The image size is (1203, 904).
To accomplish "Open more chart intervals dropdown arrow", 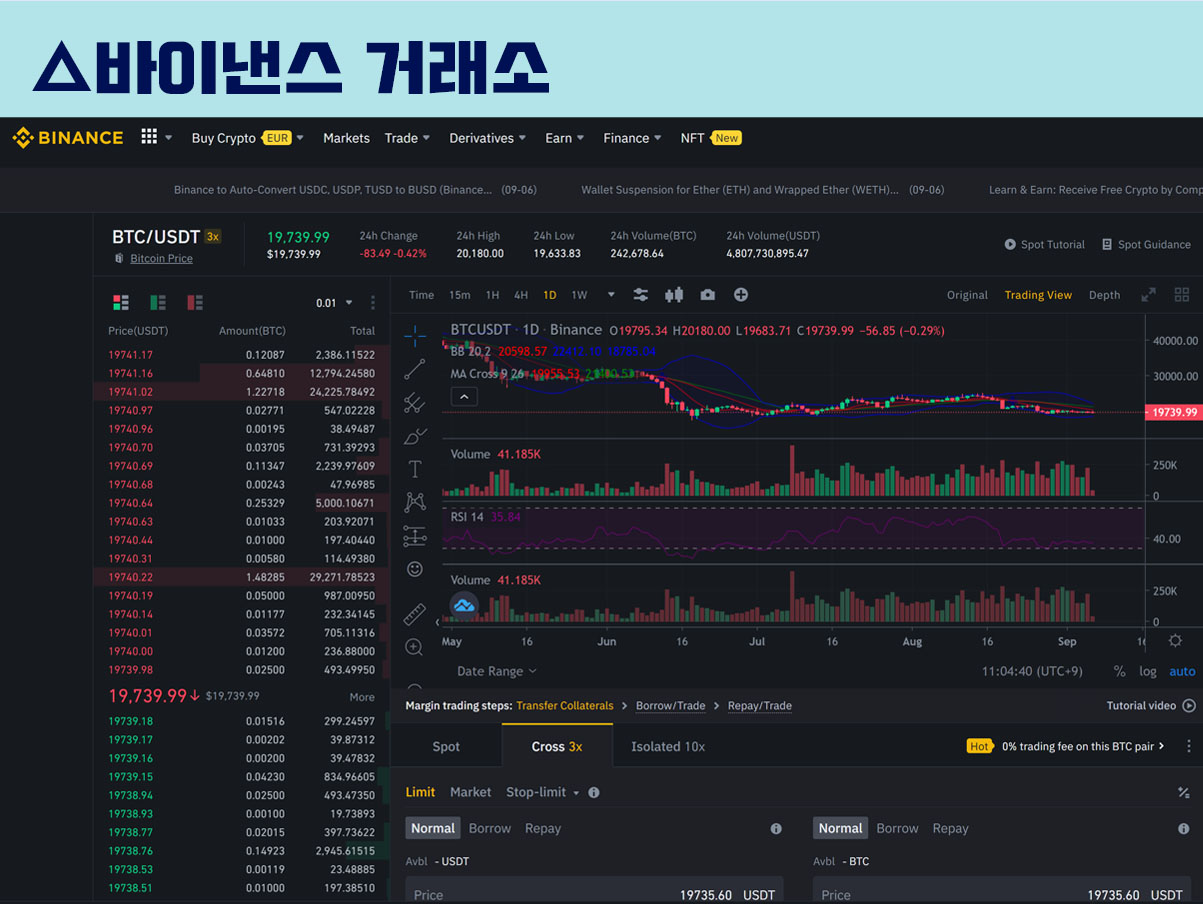I will click(610, 295).
